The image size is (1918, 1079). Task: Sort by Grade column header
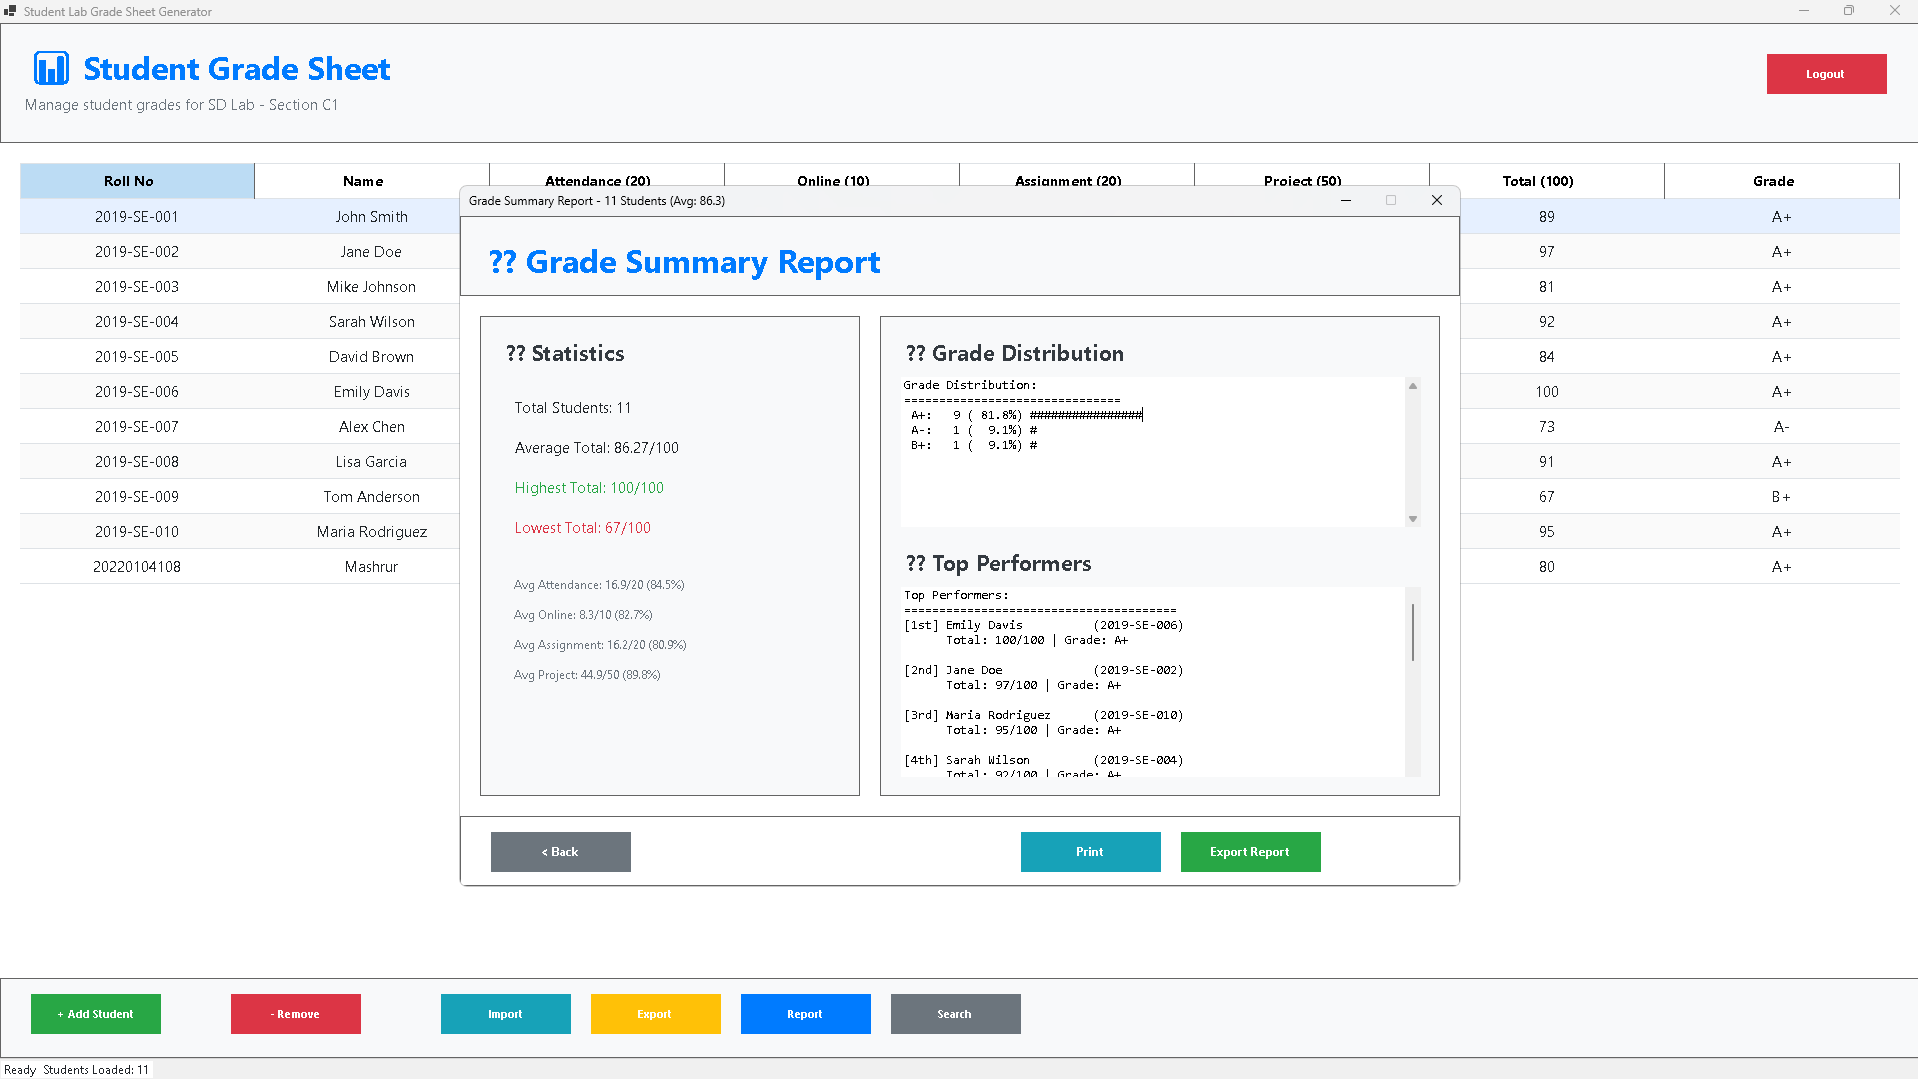click(1782, 181)
